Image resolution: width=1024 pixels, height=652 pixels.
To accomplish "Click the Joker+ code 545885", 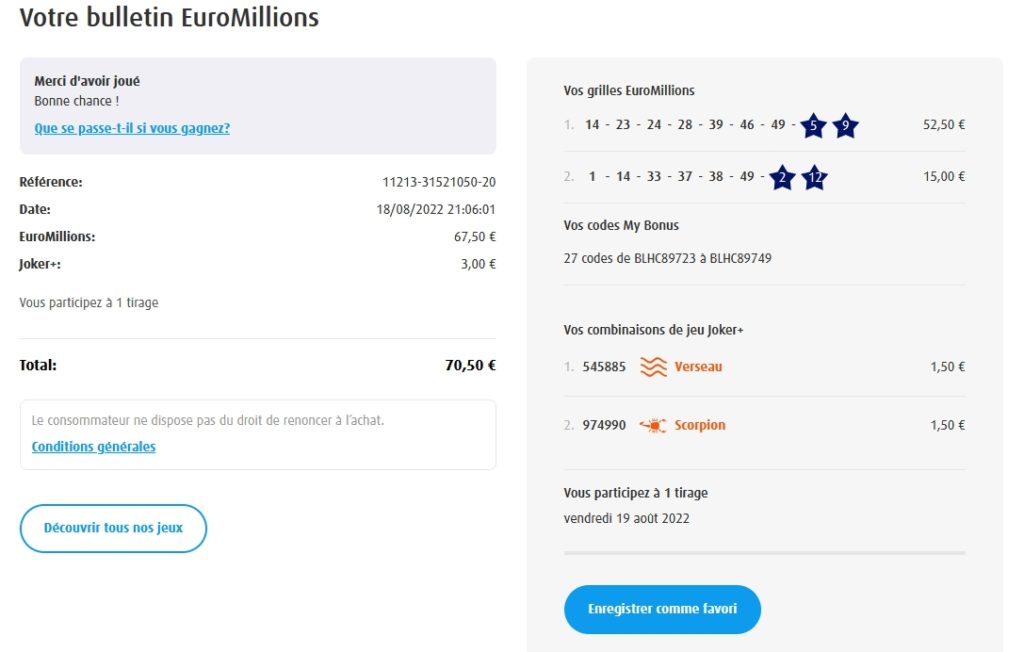I will [x=604, y=367].
